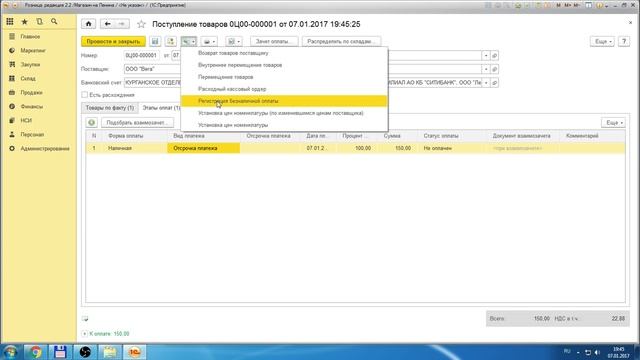Viewport: 640px width, 360px height.
Task: Open the Маркетинг section in the sidebar
Action: [x=33, y=51]
